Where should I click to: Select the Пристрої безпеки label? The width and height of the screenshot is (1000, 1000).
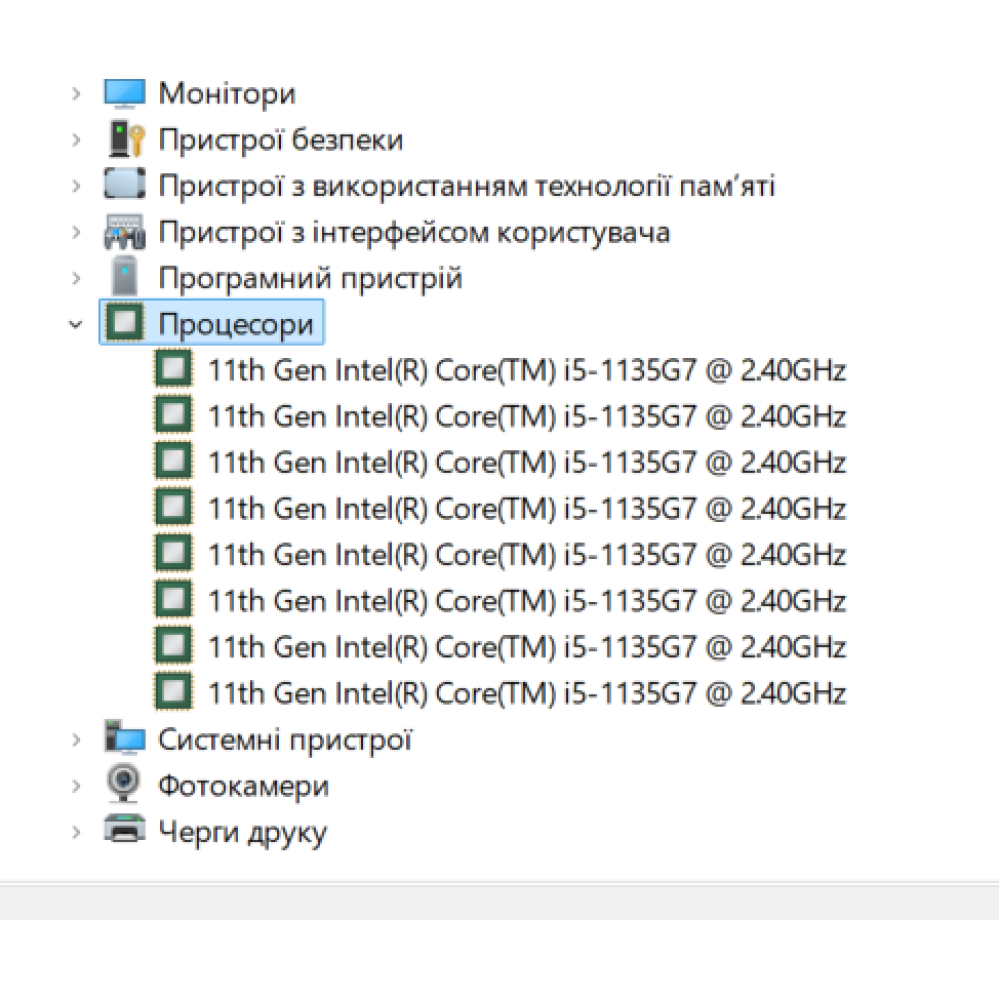coord(280,140)
